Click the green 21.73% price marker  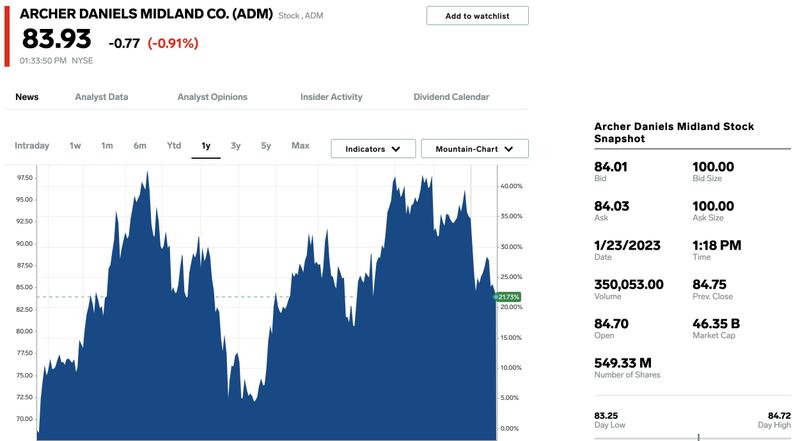508,297
